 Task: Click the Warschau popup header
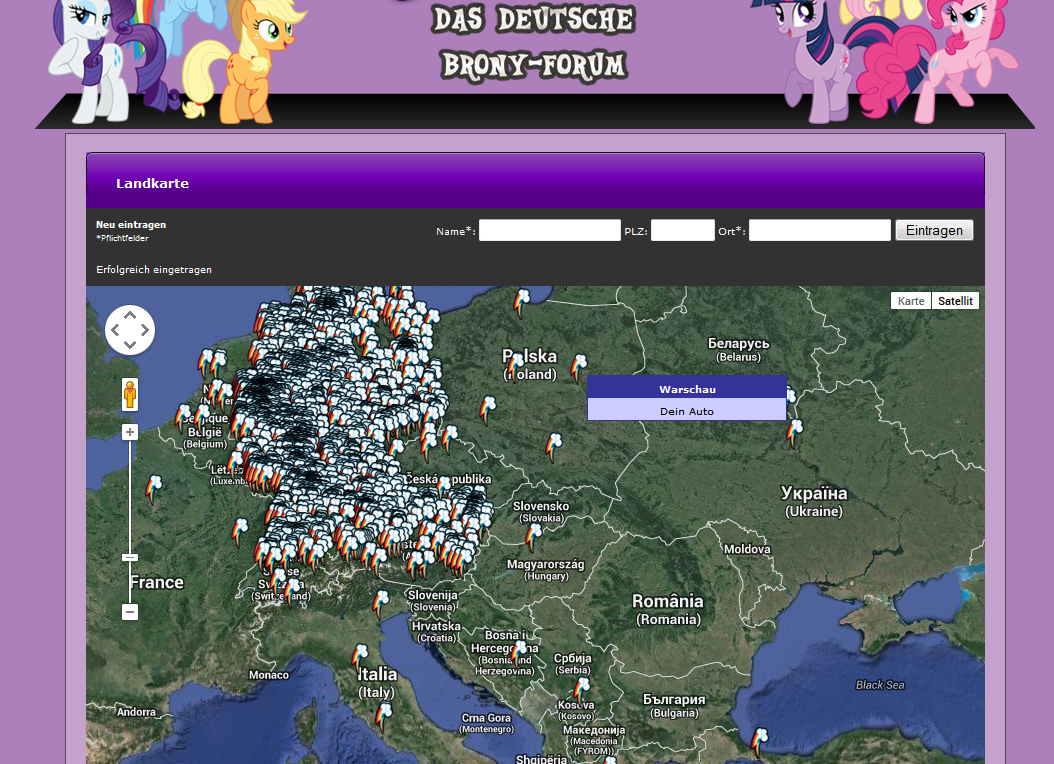[x=687, y=388]
